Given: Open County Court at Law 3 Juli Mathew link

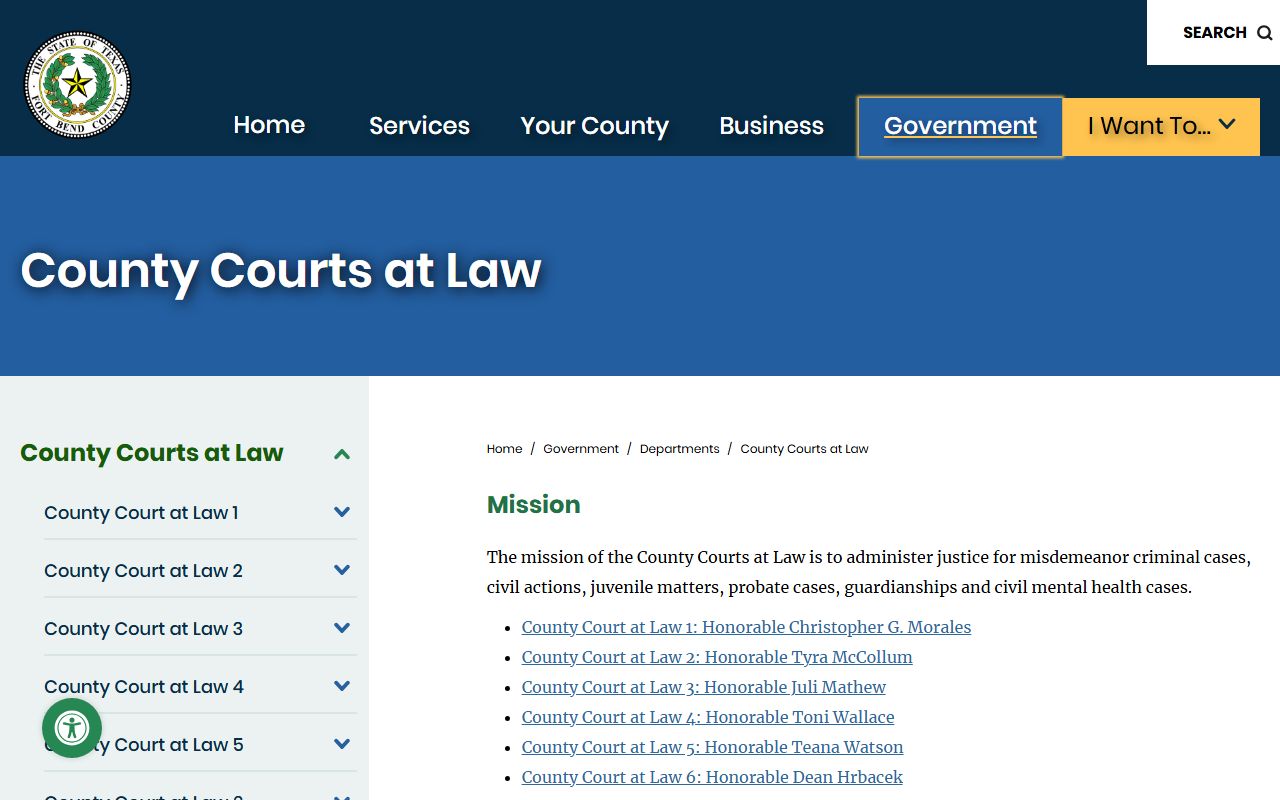Looking at the screenshot, I should [704, 687].
